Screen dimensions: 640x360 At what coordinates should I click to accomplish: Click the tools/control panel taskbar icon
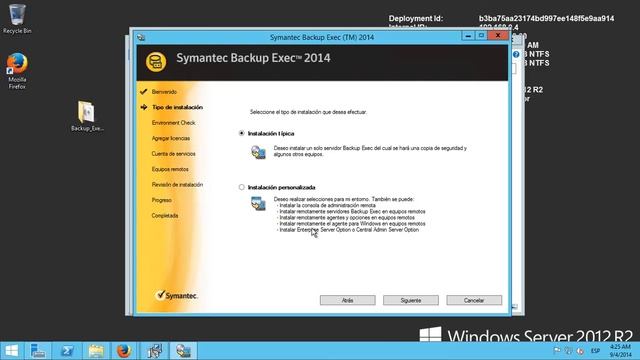pos(154,351)
